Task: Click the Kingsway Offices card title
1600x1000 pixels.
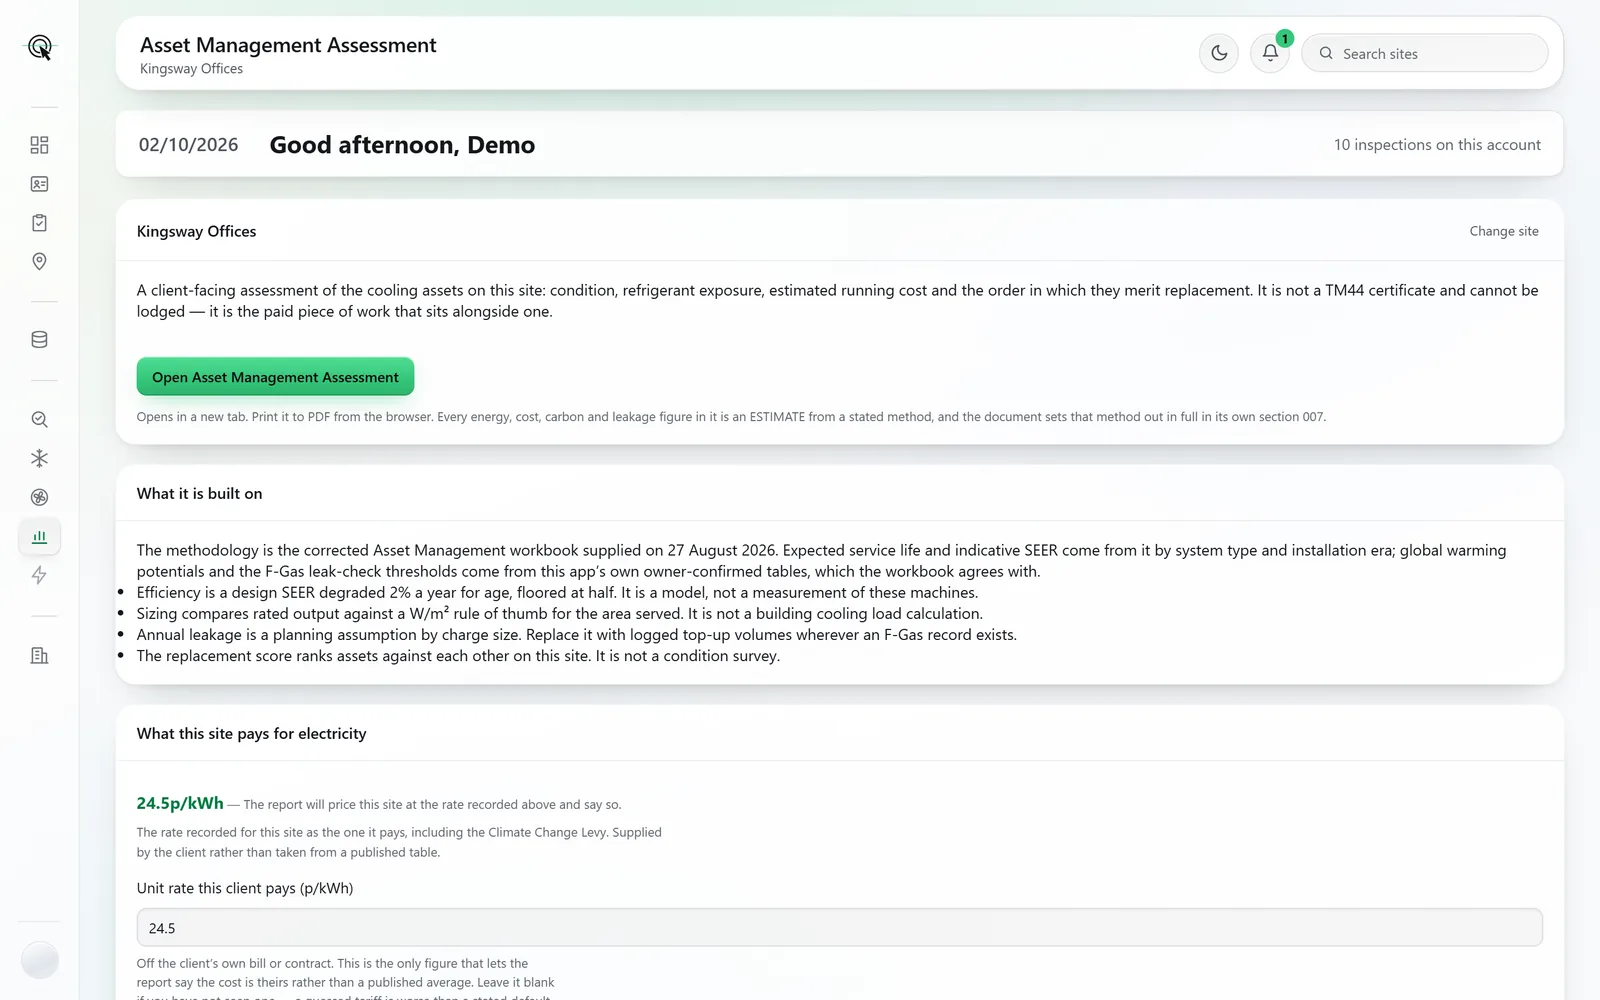Action: pos(196,231)
